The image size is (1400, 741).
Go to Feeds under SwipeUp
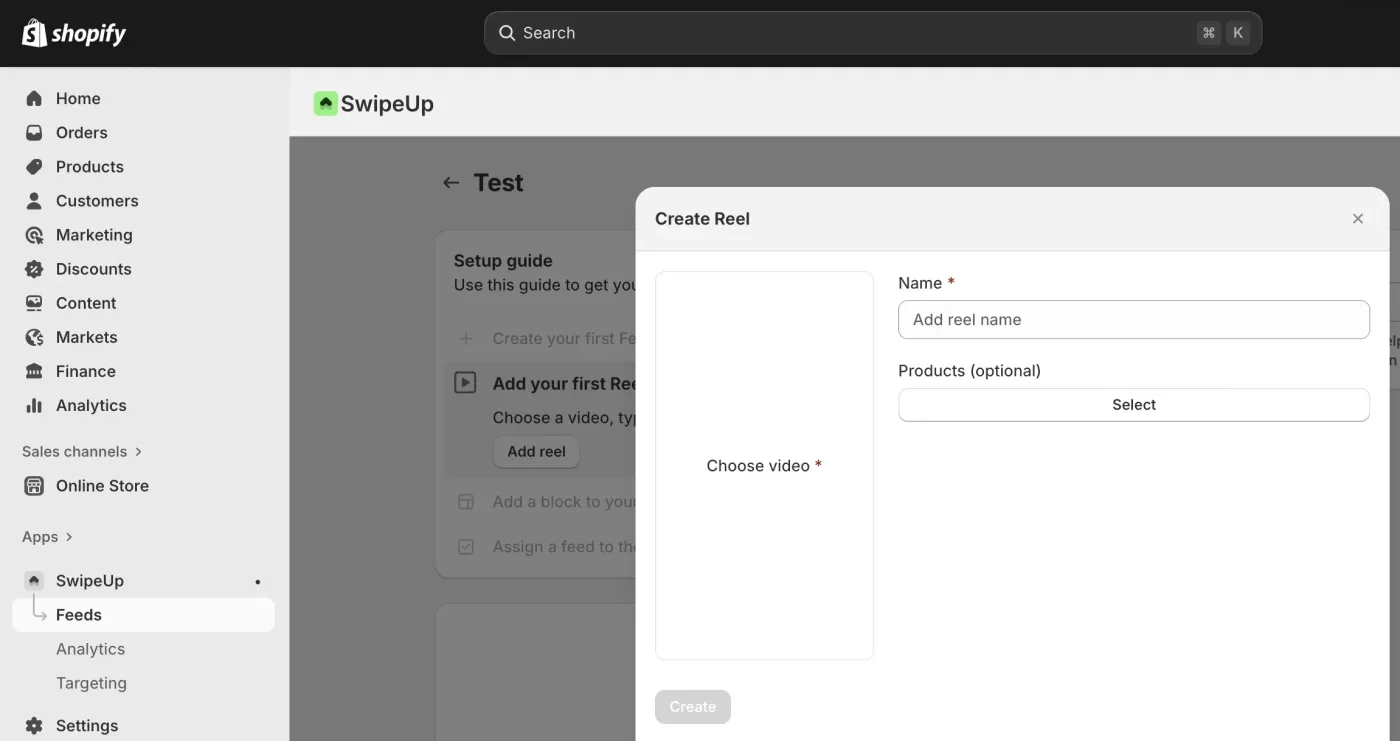click(79, 615)
